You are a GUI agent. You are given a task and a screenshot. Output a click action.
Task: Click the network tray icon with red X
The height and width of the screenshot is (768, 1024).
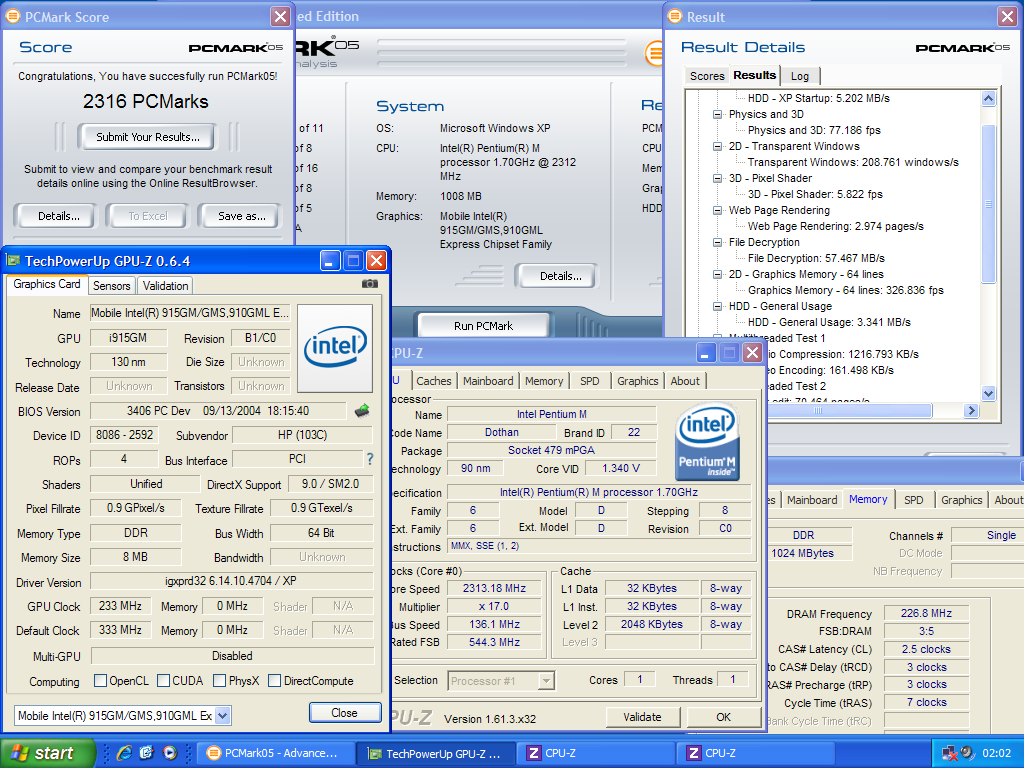click(x=950, y=754)
